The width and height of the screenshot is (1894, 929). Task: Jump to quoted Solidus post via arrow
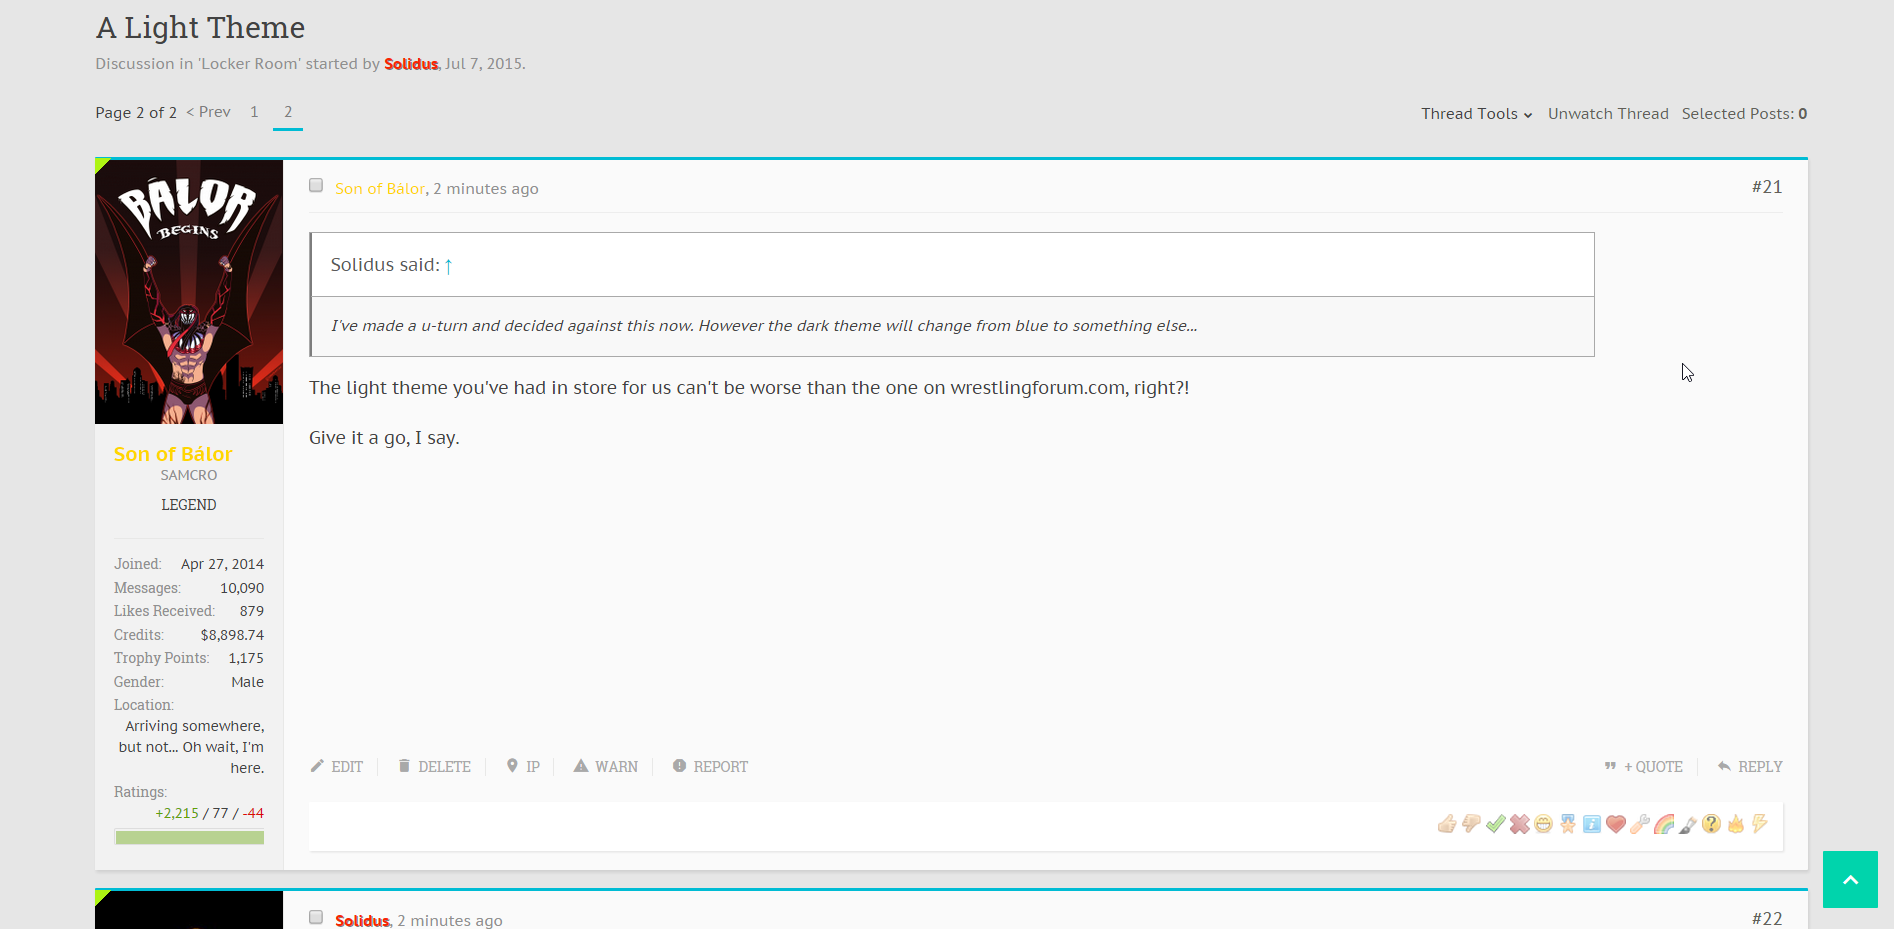[x=449, y=266]
